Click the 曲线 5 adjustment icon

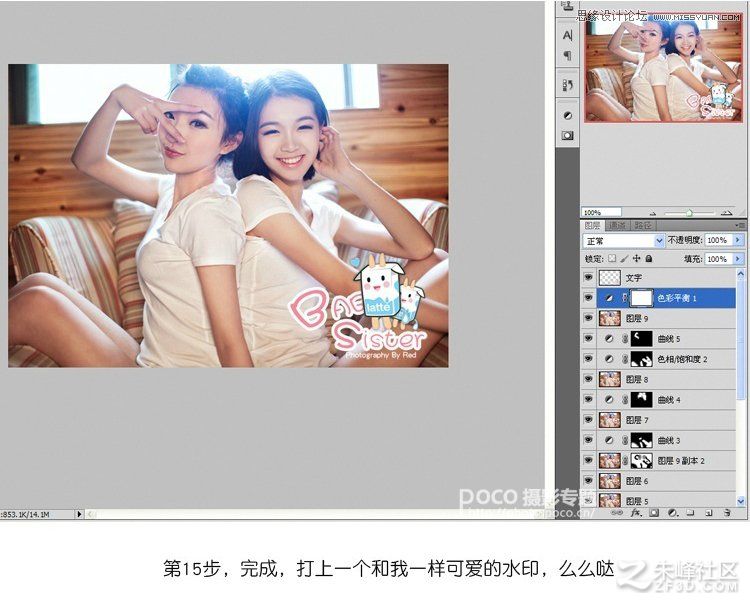coord(609,339)
